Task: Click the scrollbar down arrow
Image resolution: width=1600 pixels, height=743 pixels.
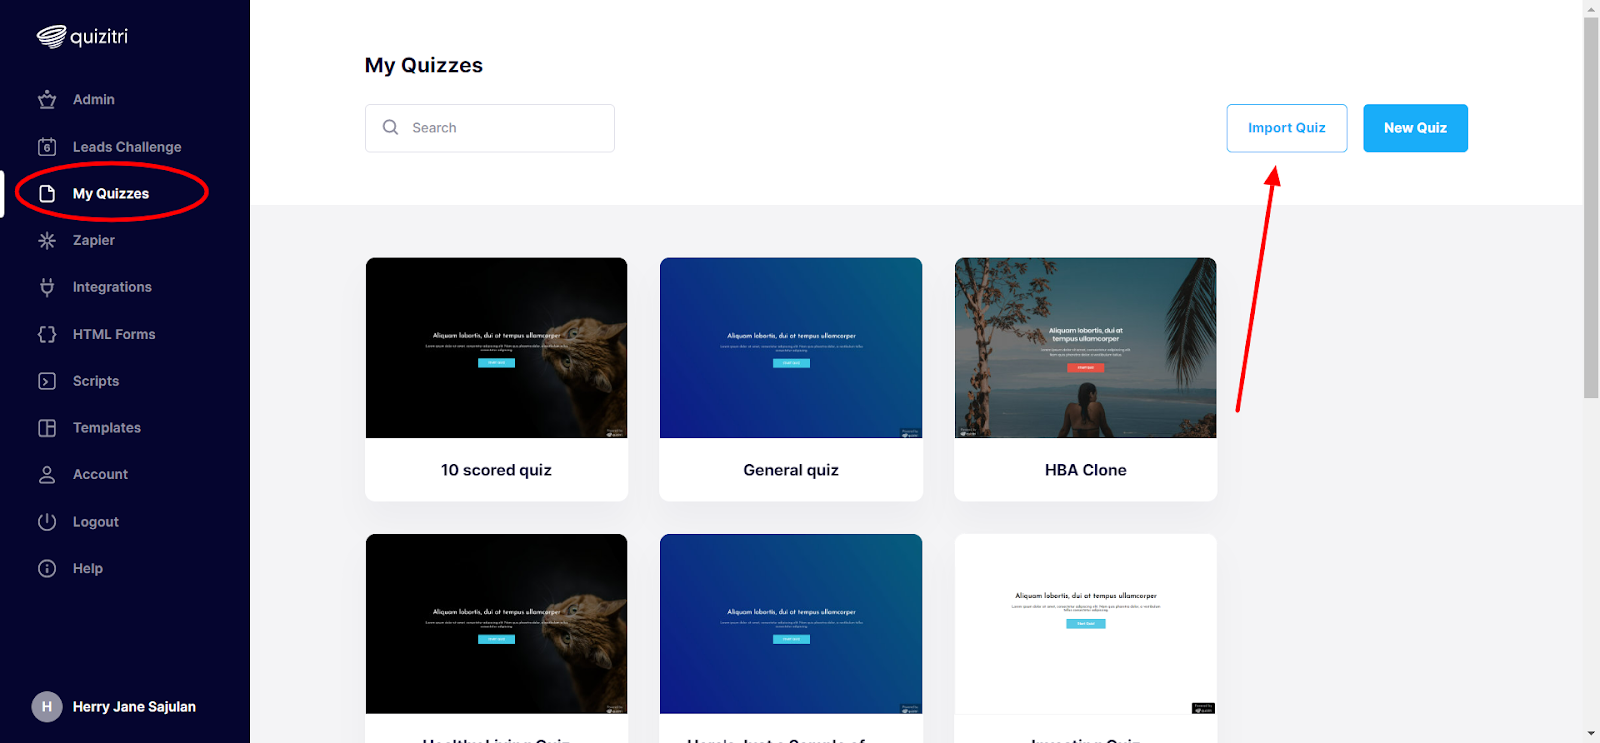Action: [1591, 734]
